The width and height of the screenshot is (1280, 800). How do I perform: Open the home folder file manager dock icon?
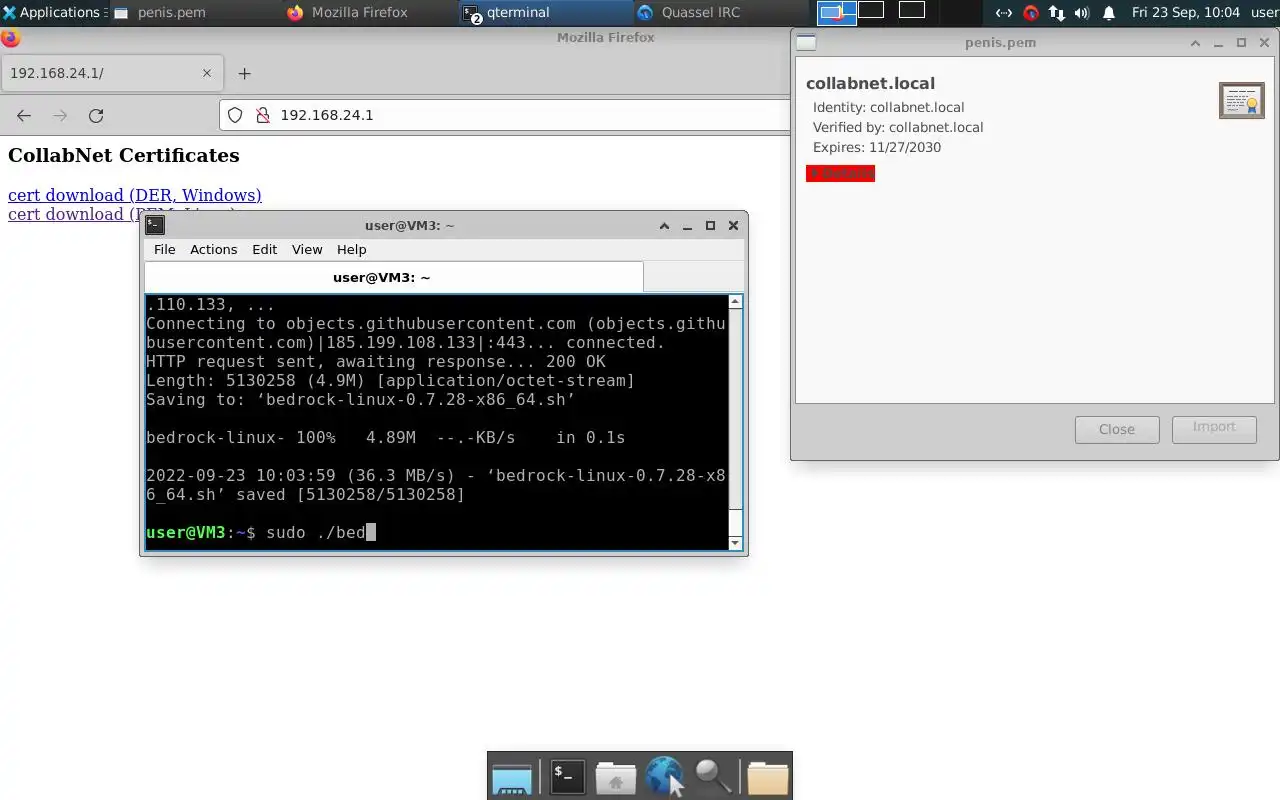point(615,777)
